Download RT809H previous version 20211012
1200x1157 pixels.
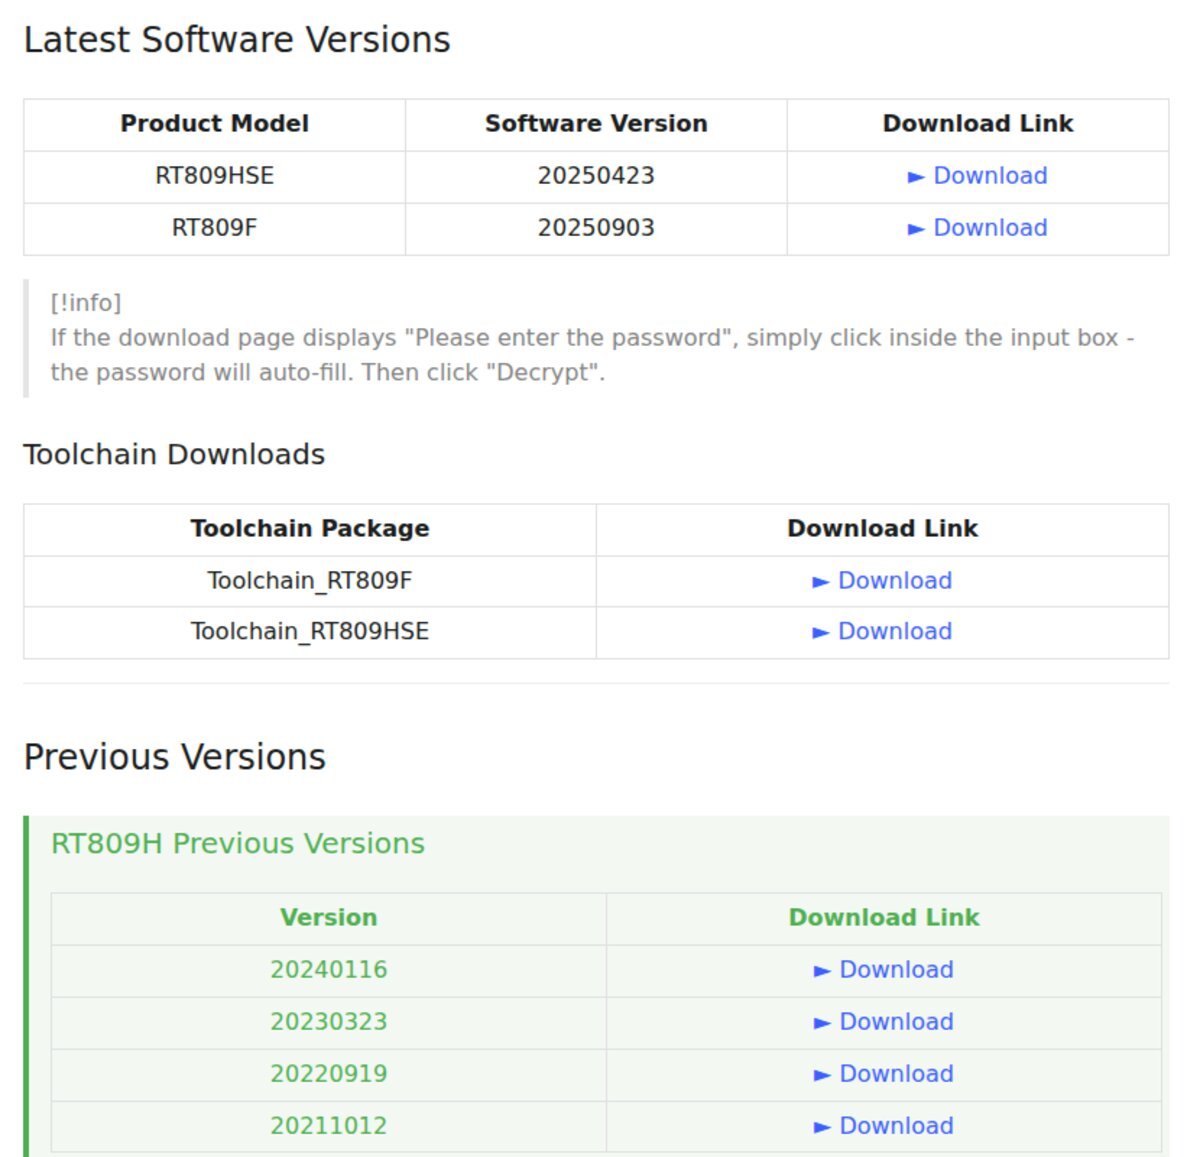pos(884,1126)
